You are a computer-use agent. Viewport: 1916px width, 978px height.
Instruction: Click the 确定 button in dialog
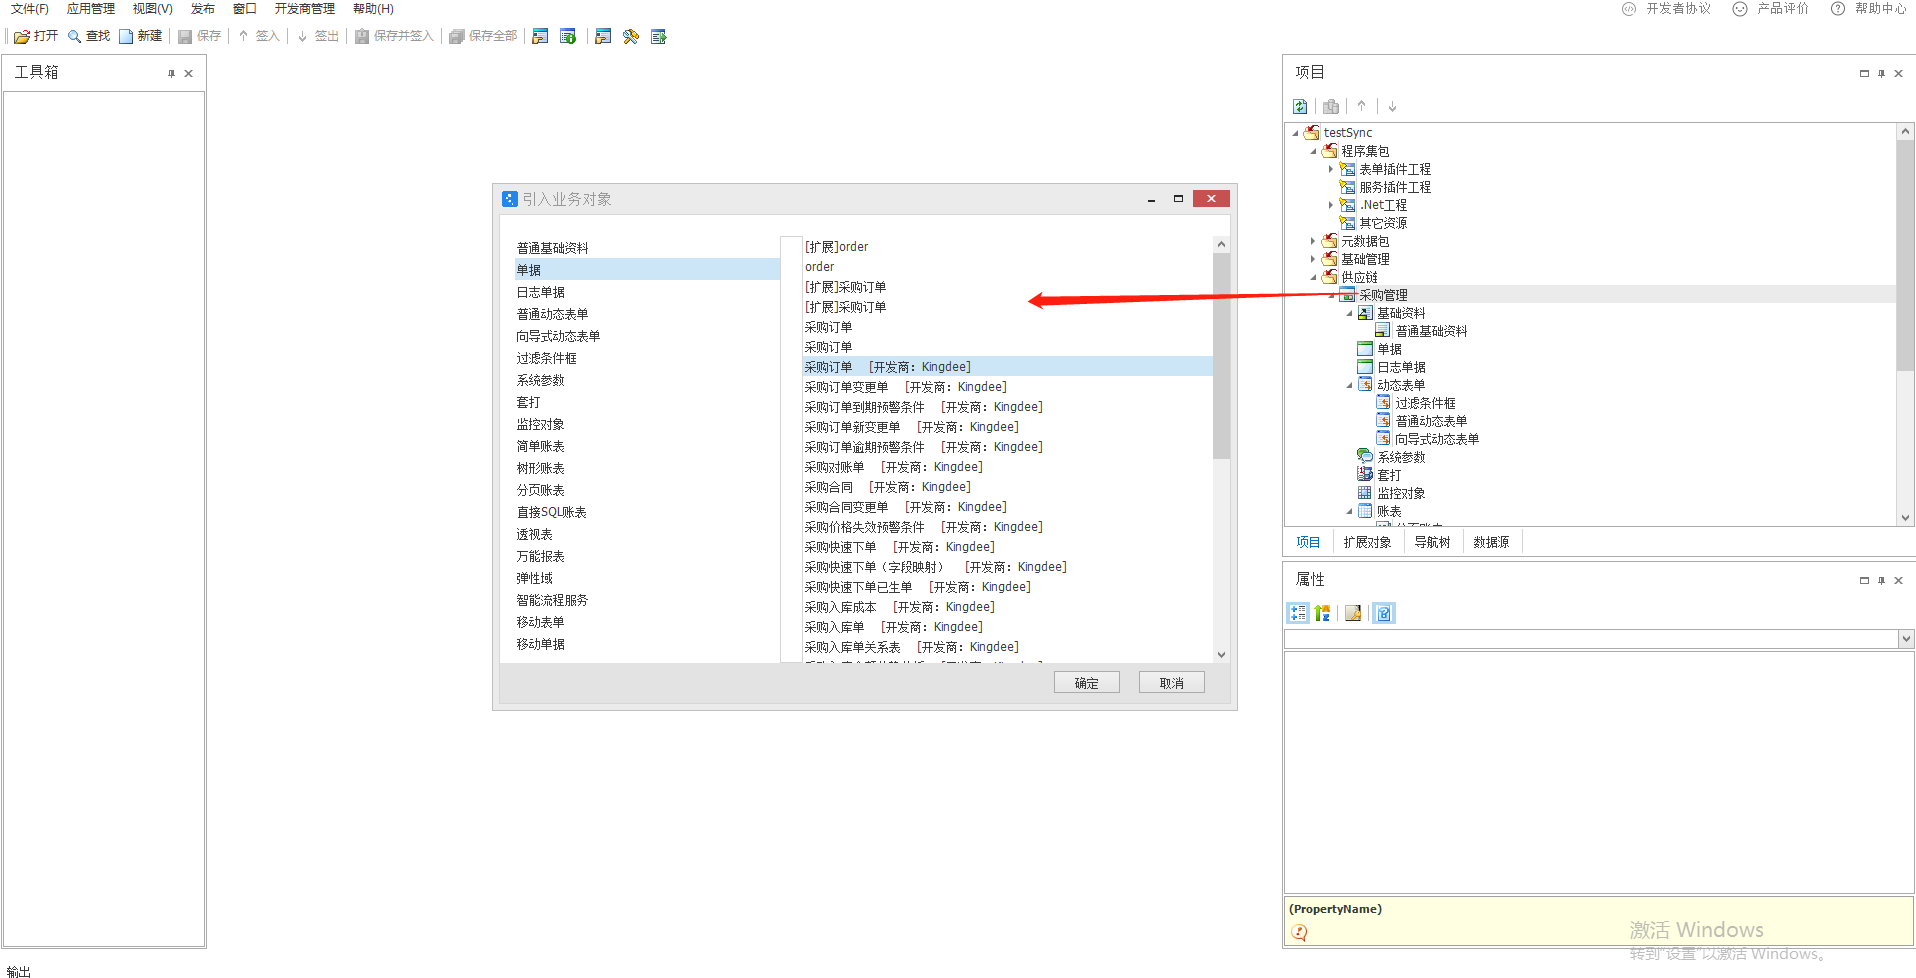[1086, 683]
